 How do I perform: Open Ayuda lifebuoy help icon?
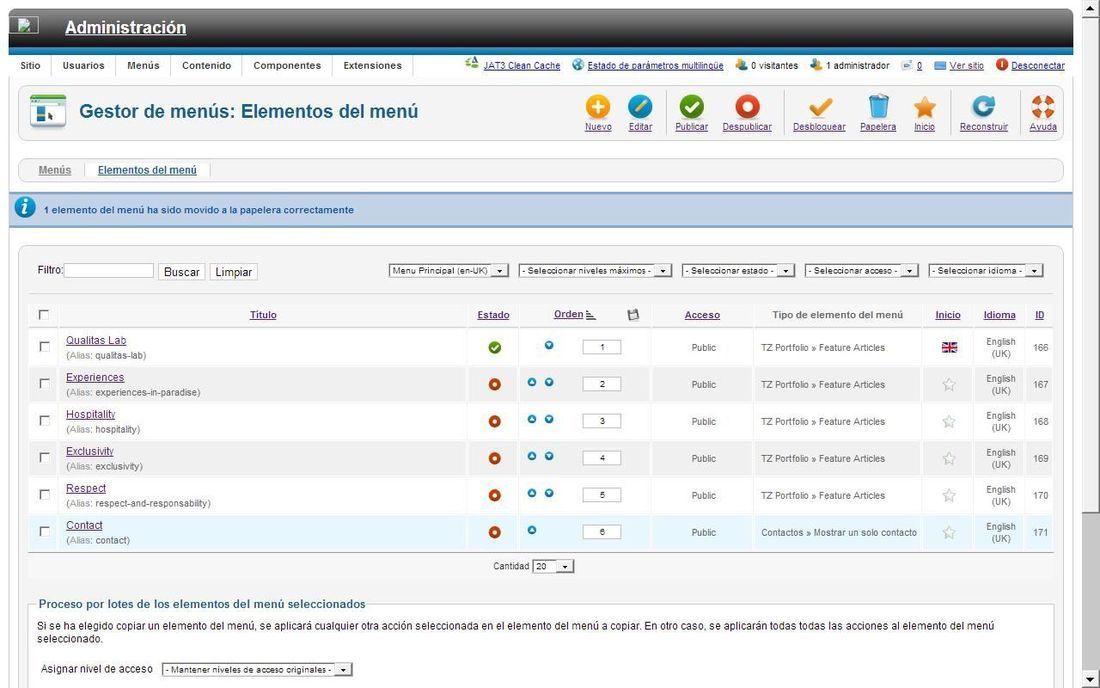point(1043,107)
